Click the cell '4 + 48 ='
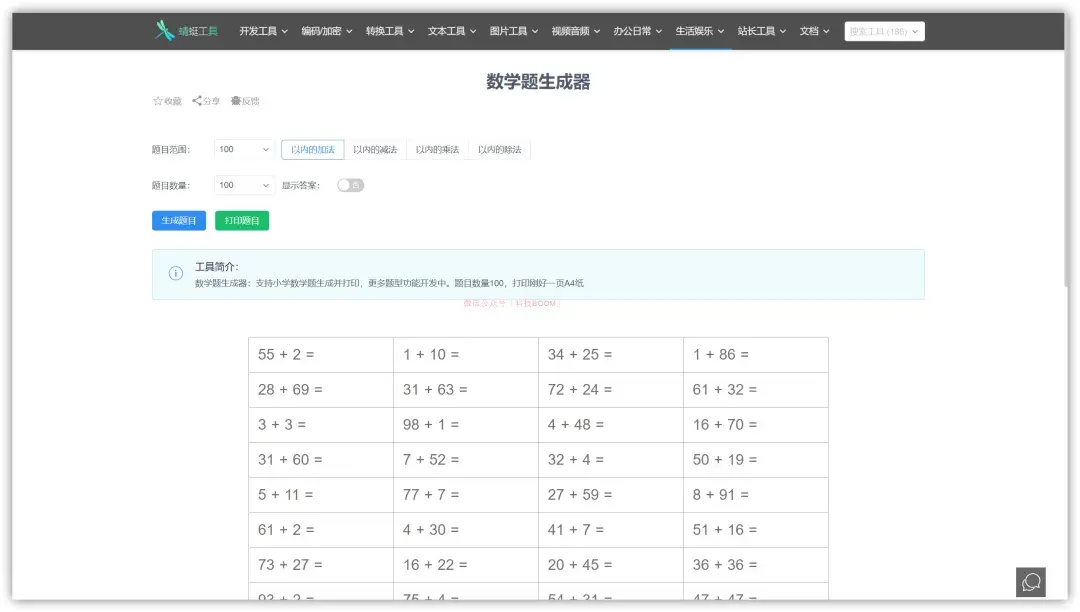Image resolution: width=1080 pixels, height=612 pixels. 611,425
